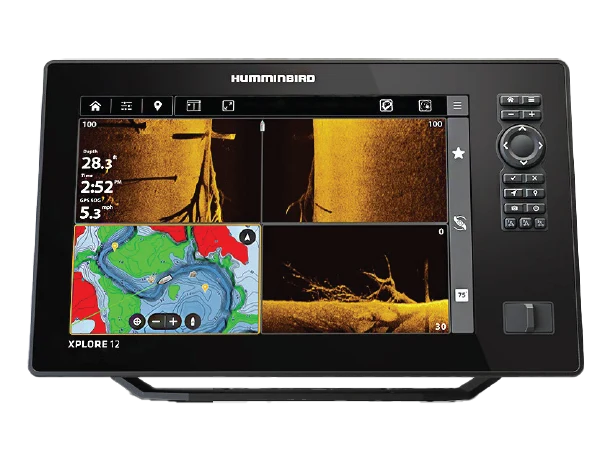Open the hamburger menu on screen
This screenshot has height=471, width=597.
click(457, 105)
